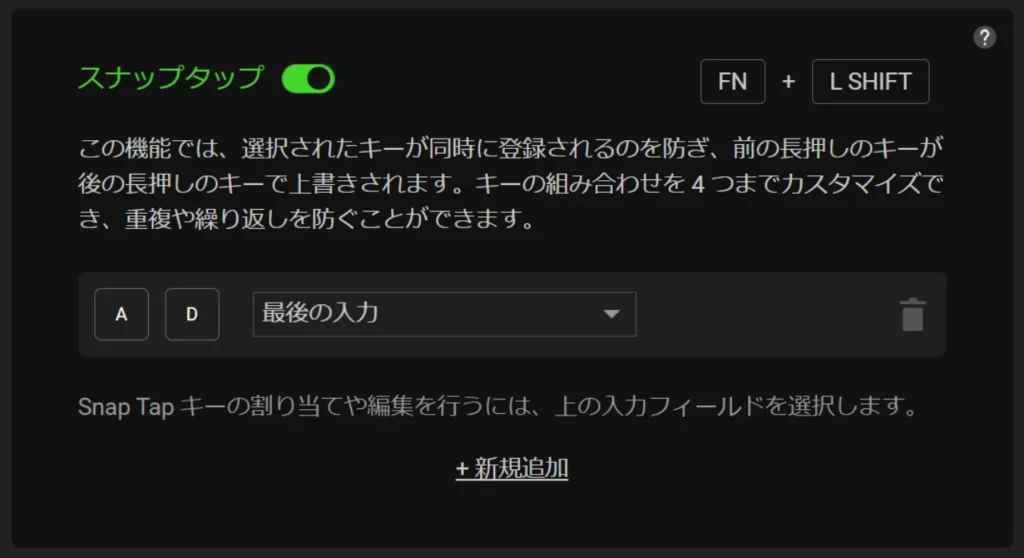This screenshot has width=1024, height=558.
Task: Open the help question mark icon
Action: (x=984, y=37)
